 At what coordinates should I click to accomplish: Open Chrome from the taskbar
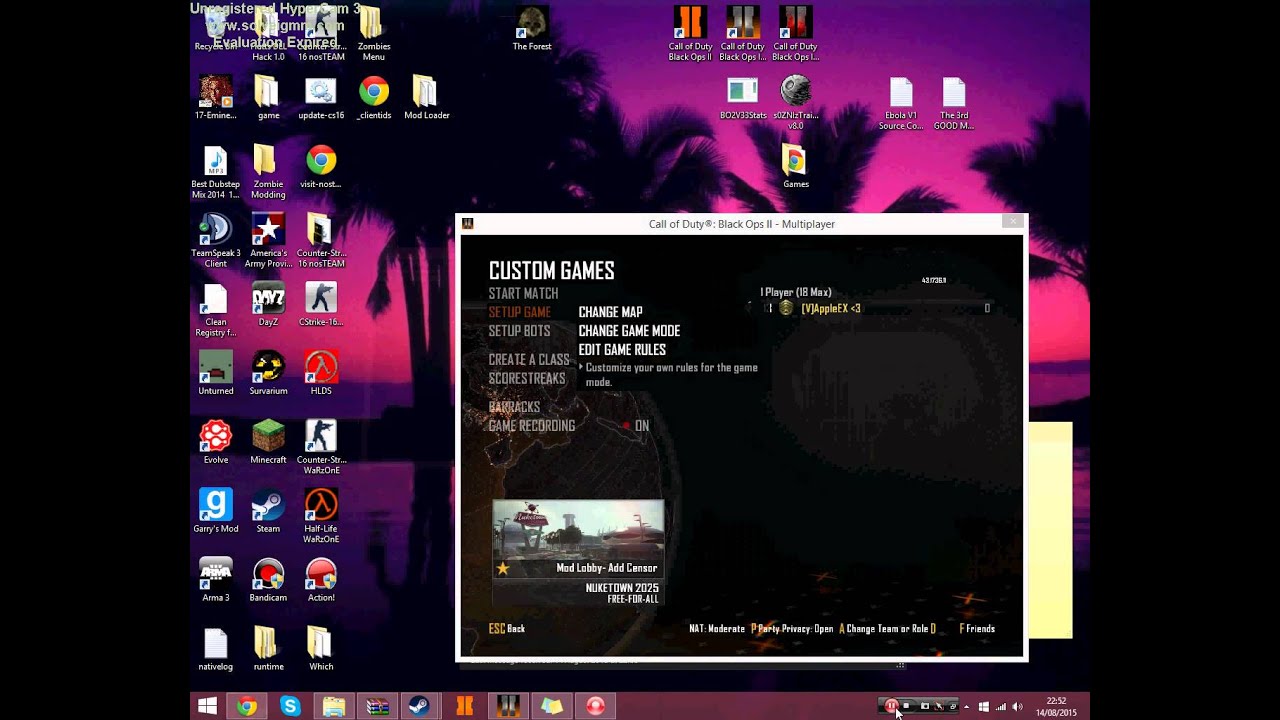tap(246, 706)
